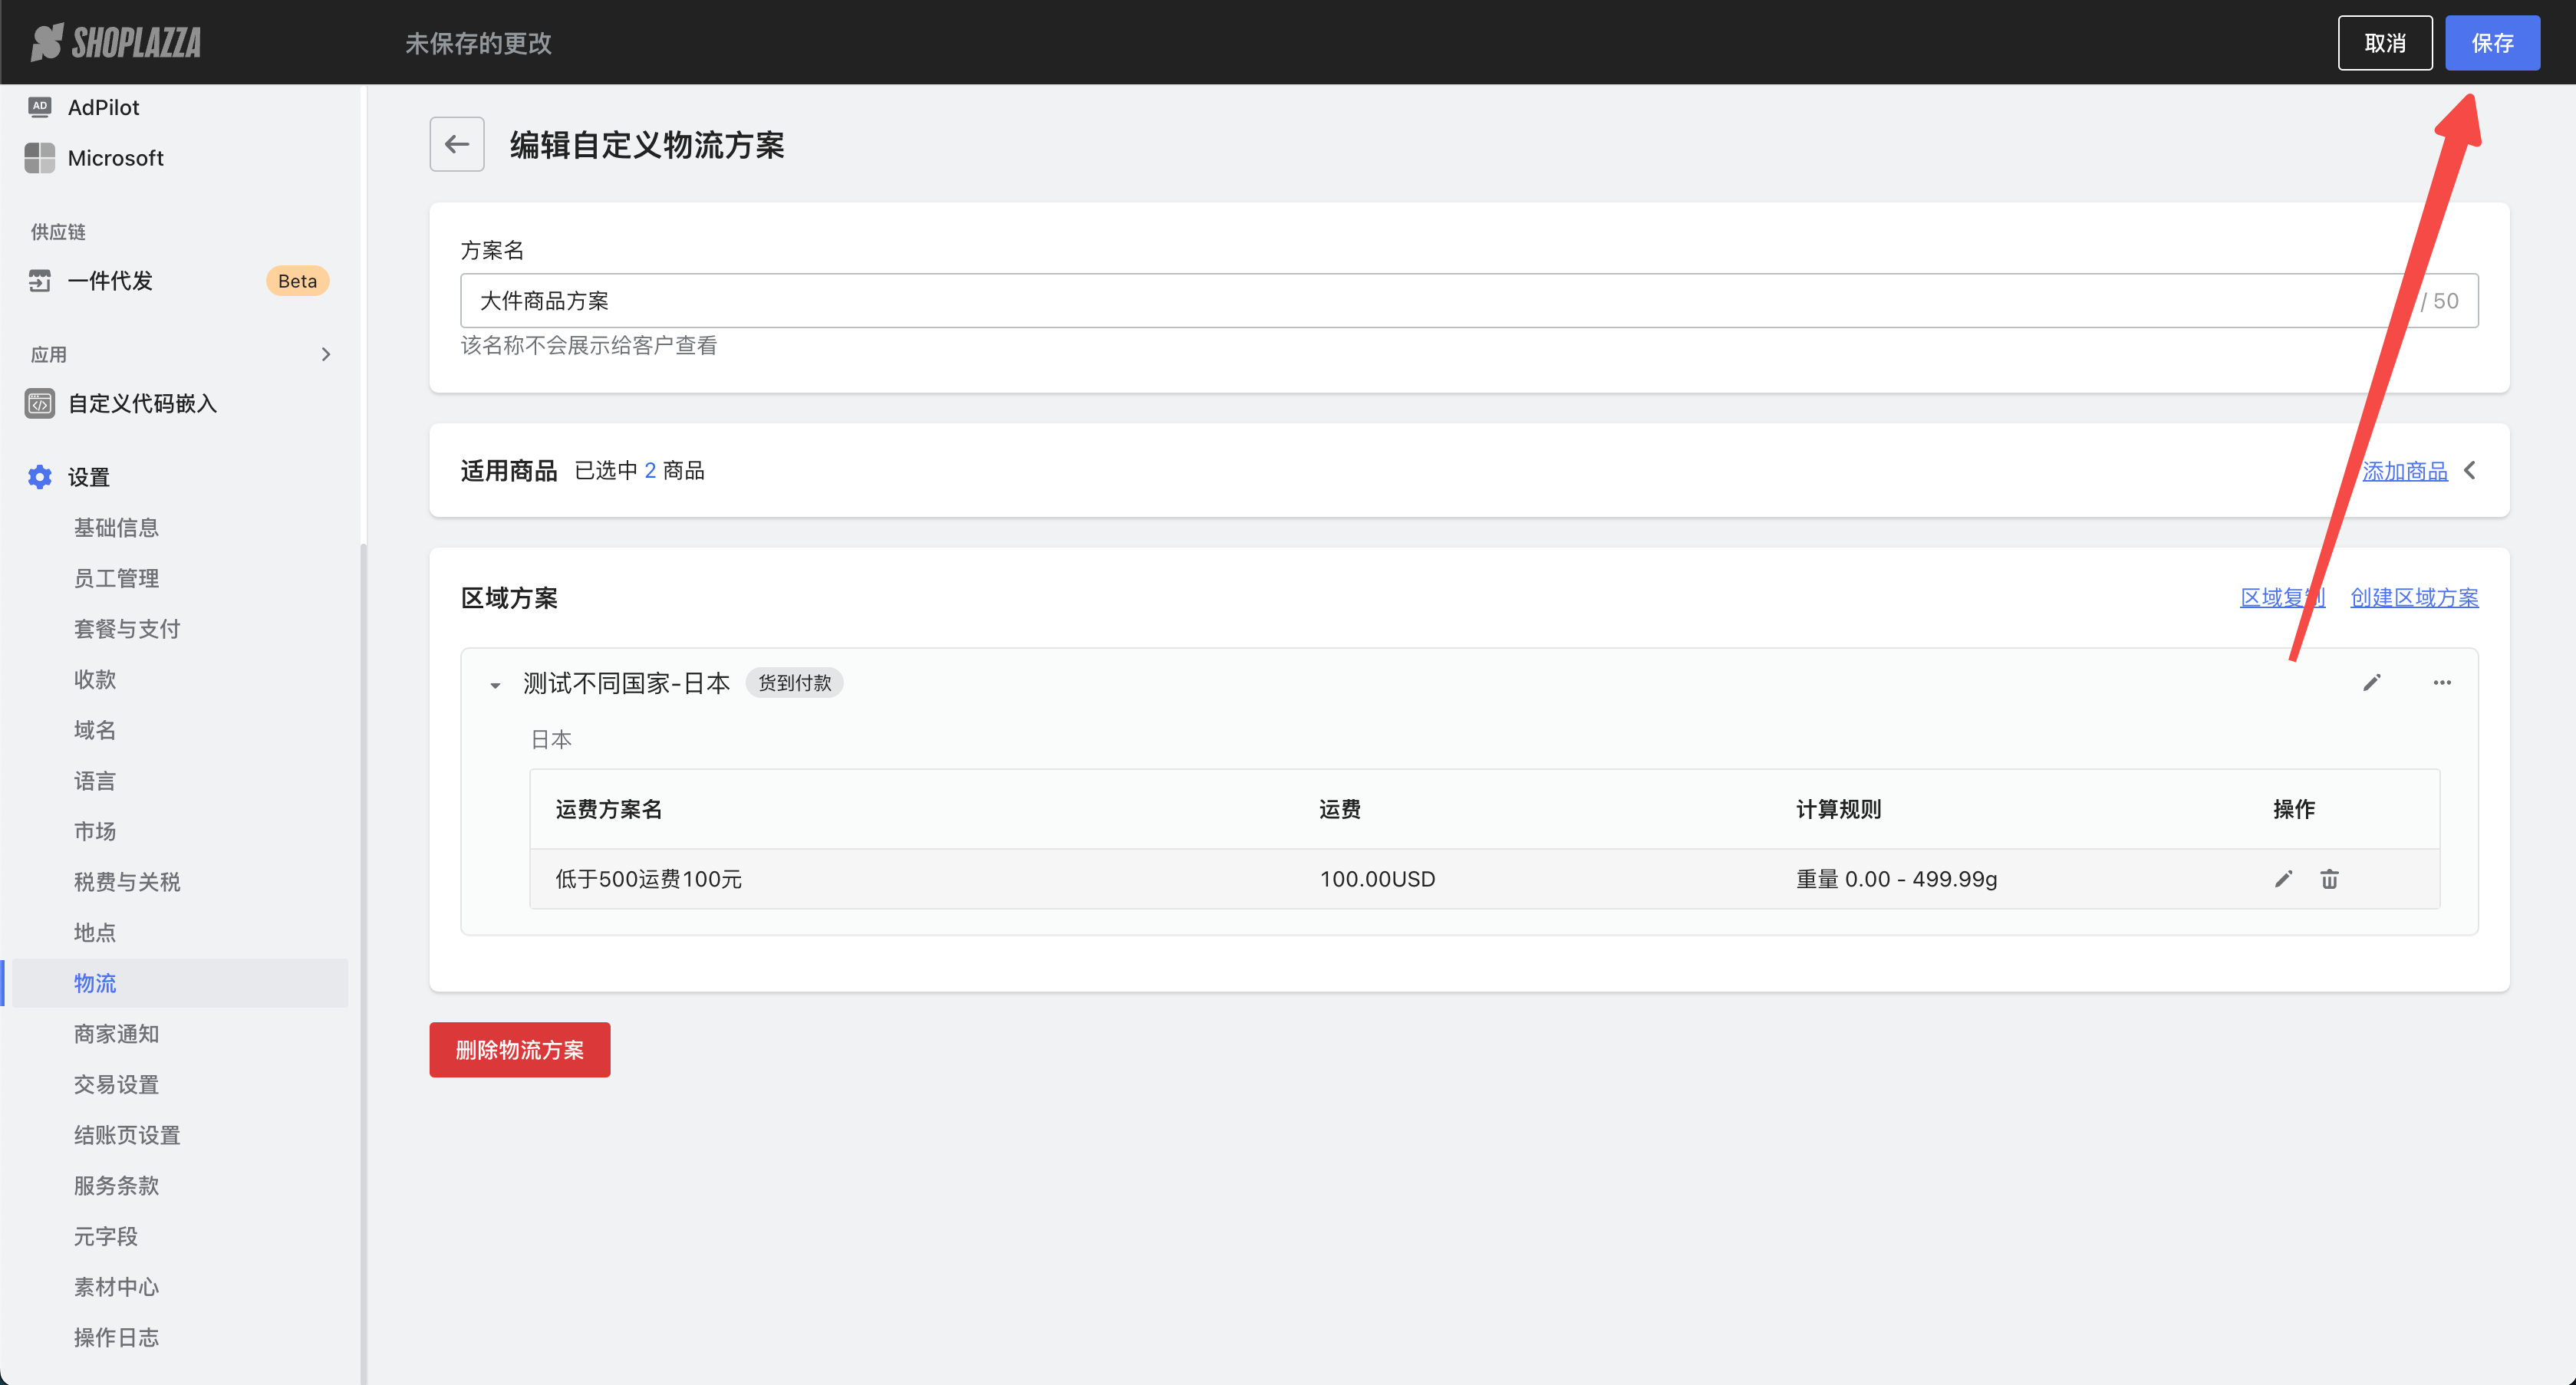Edit the 测试不同国家-日本 zone with pencil icon
The height and width of the screenshot is (1385, 2576).
pyautogui.click(x=2372, y=683)
